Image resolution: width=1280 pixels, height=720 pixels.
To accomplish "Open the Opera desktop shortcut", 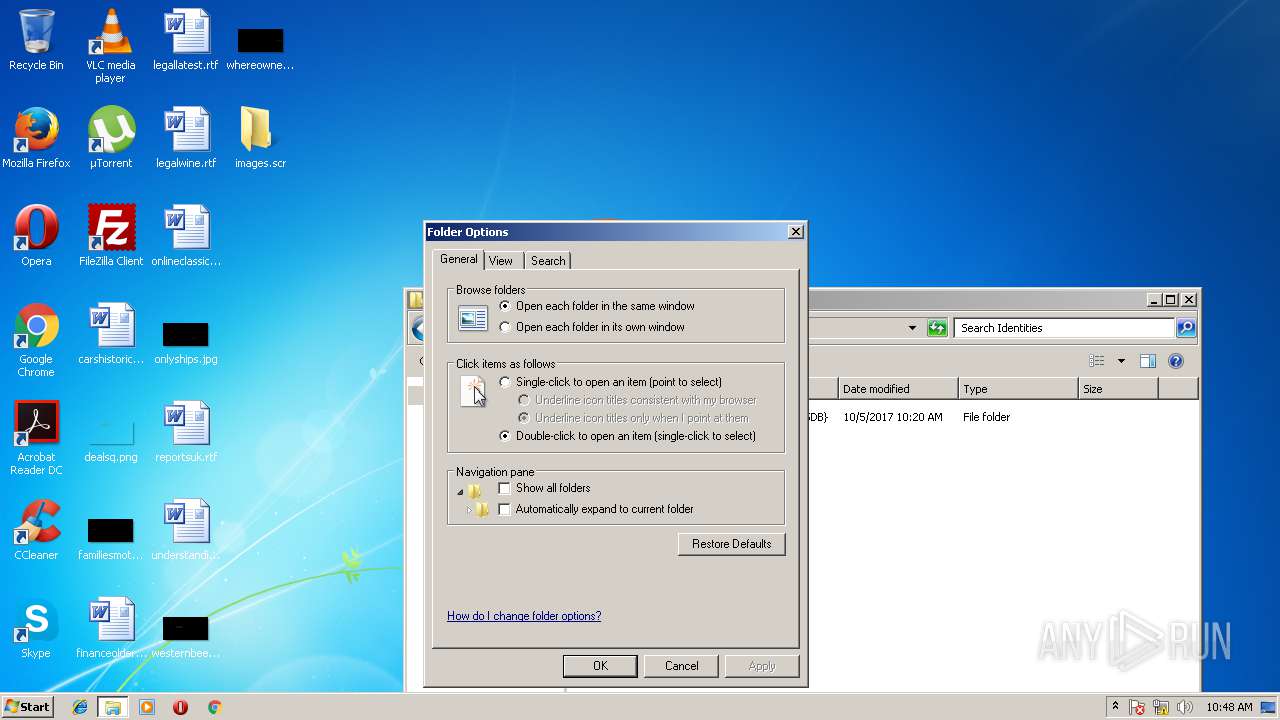I will [x=36, y=236].
